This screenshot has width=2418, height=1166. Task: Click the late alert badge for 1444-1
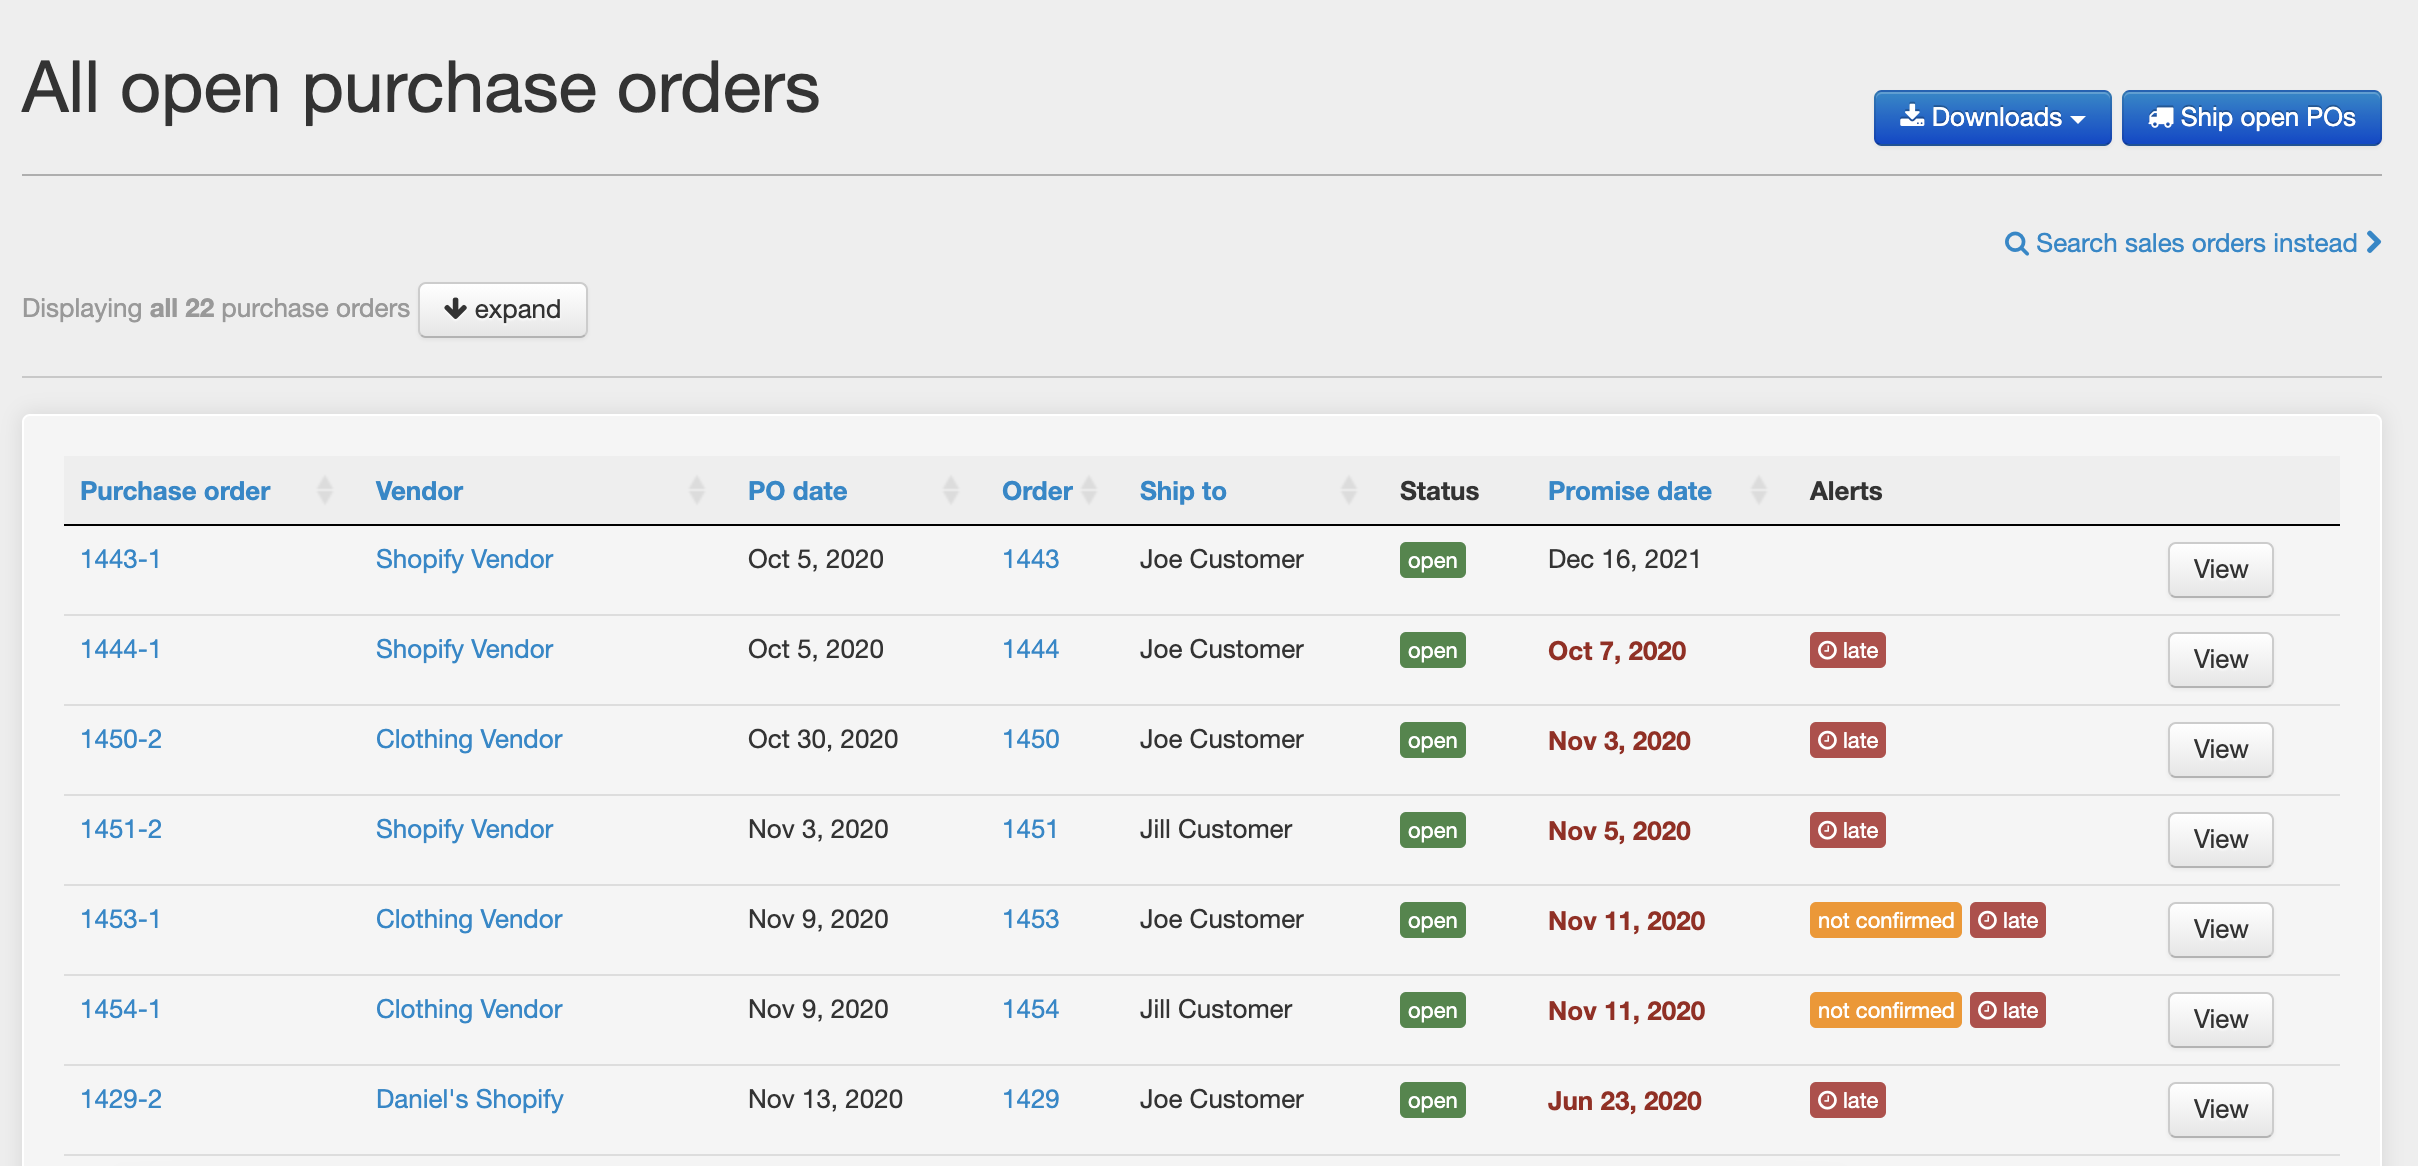pos(1847,650)
